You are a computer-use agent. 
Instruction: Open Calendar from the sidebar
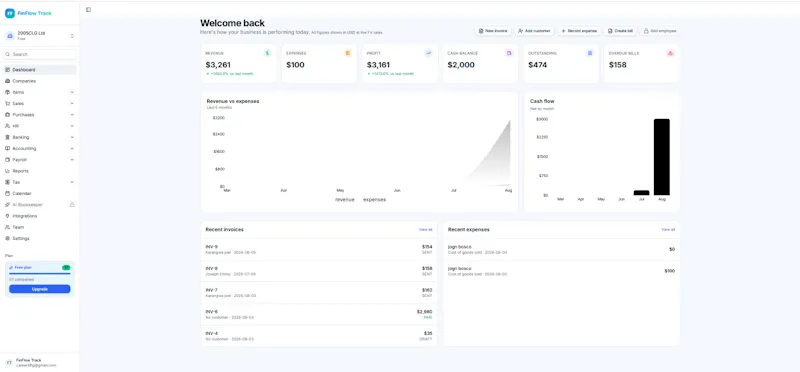40,193
